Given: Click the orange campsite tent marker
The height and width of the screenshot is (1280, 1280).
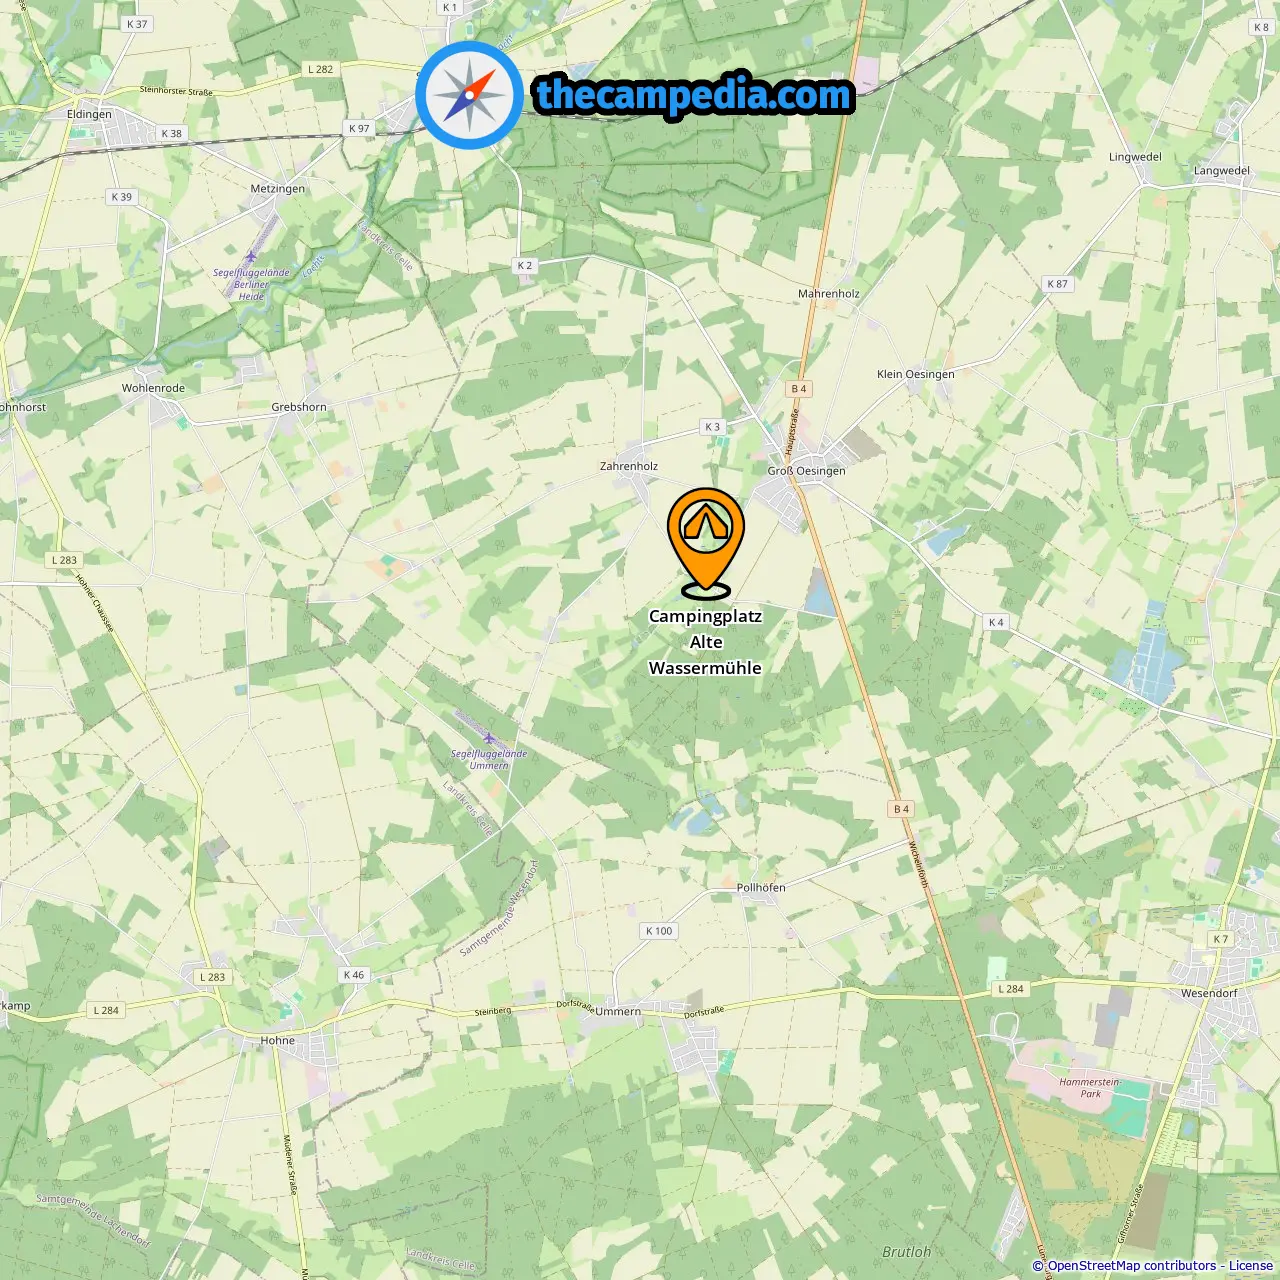Looking at the screenshot, I should click(706, 543).
